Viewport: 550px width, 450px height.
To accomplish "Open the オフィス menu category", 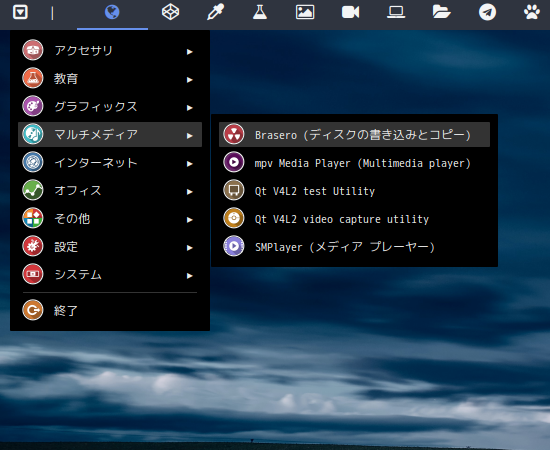I will tap(110, 190).
